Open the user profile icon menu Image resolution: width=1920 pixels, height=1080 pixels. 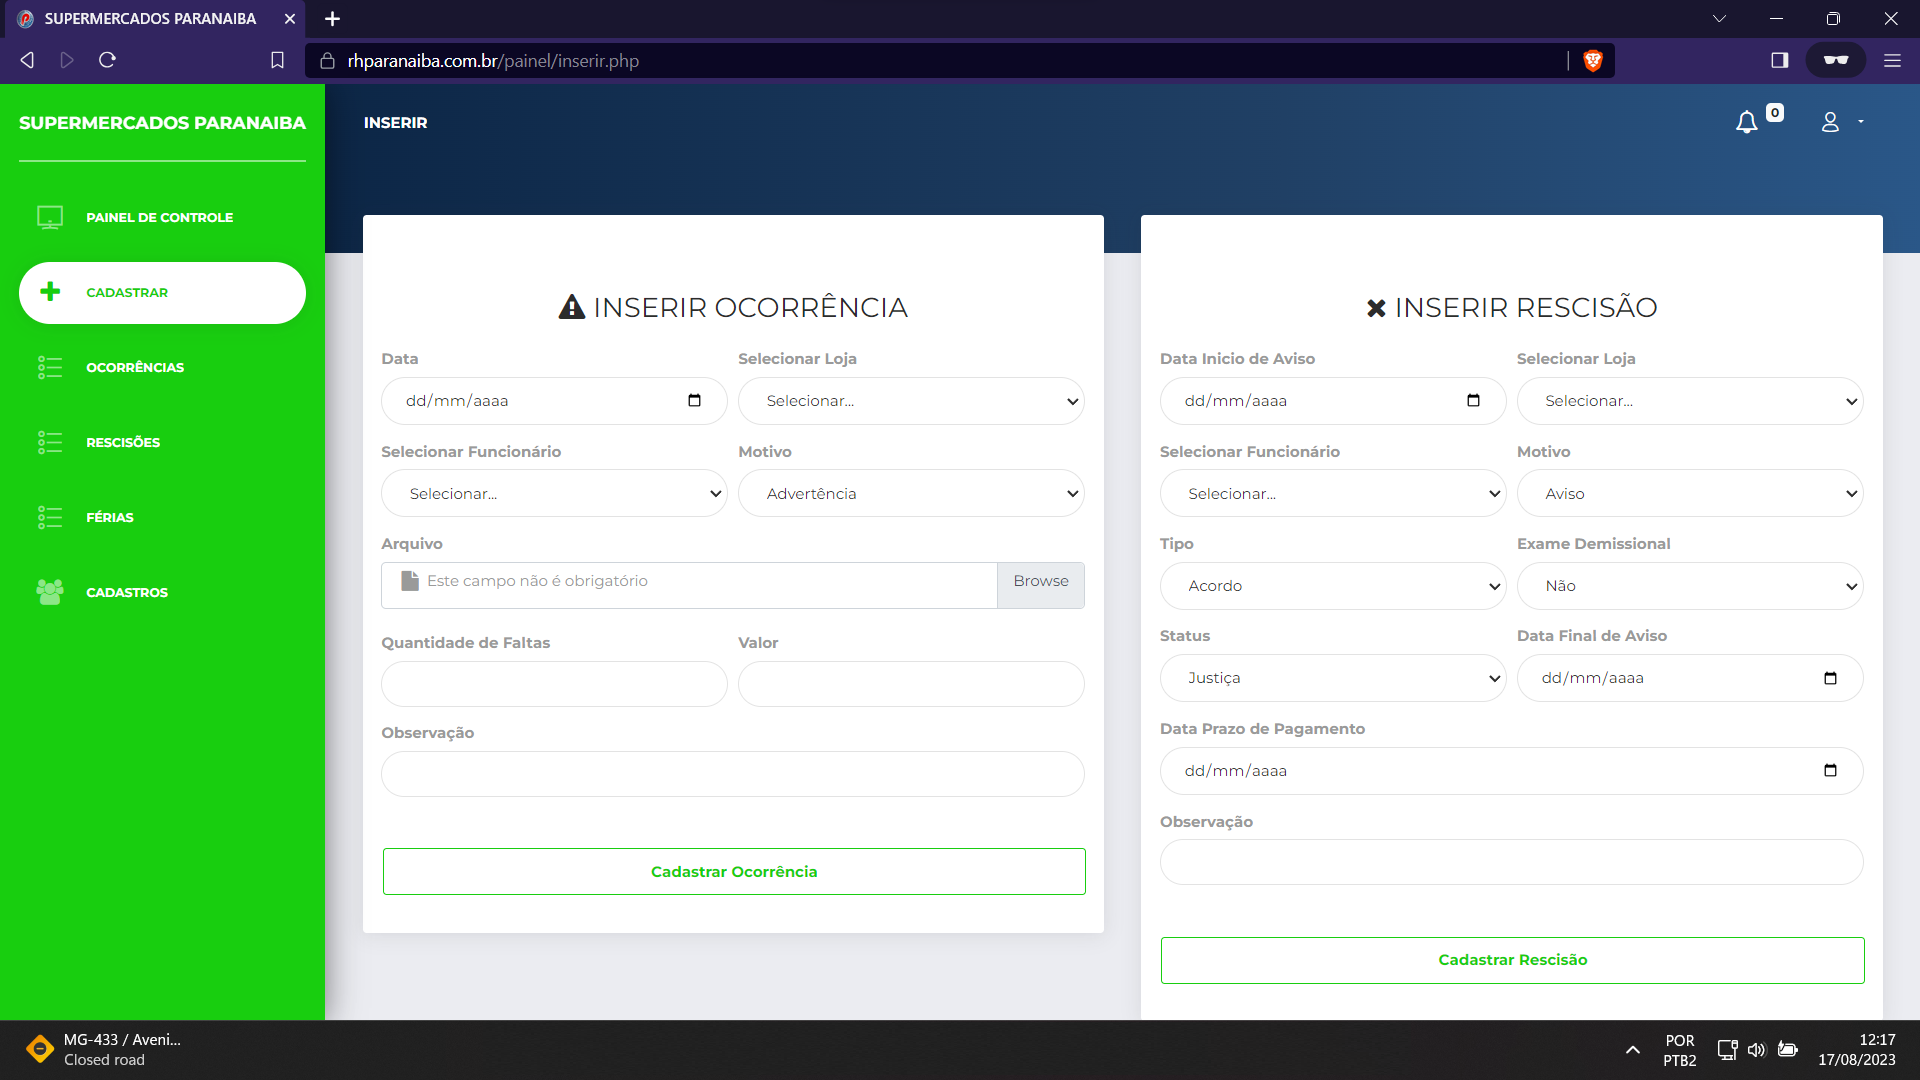tap(1830, 122)
